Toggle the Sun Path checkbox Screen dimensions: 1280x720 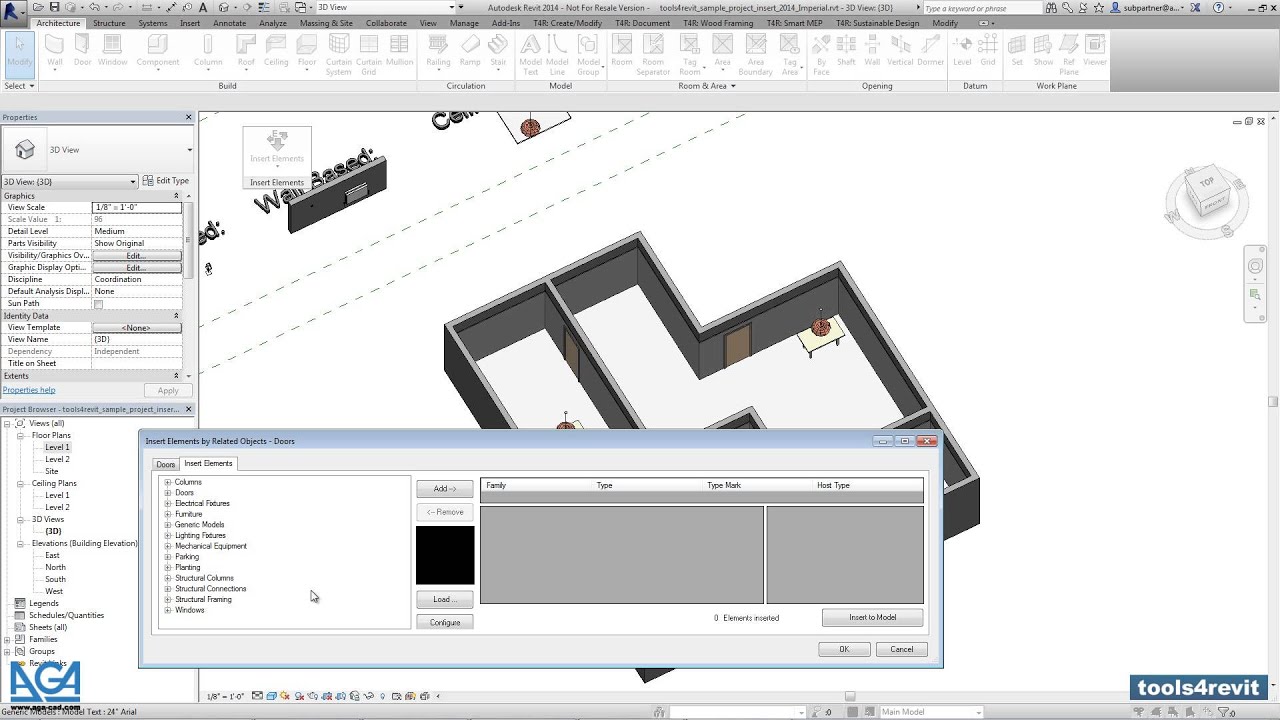pos(98,304)
